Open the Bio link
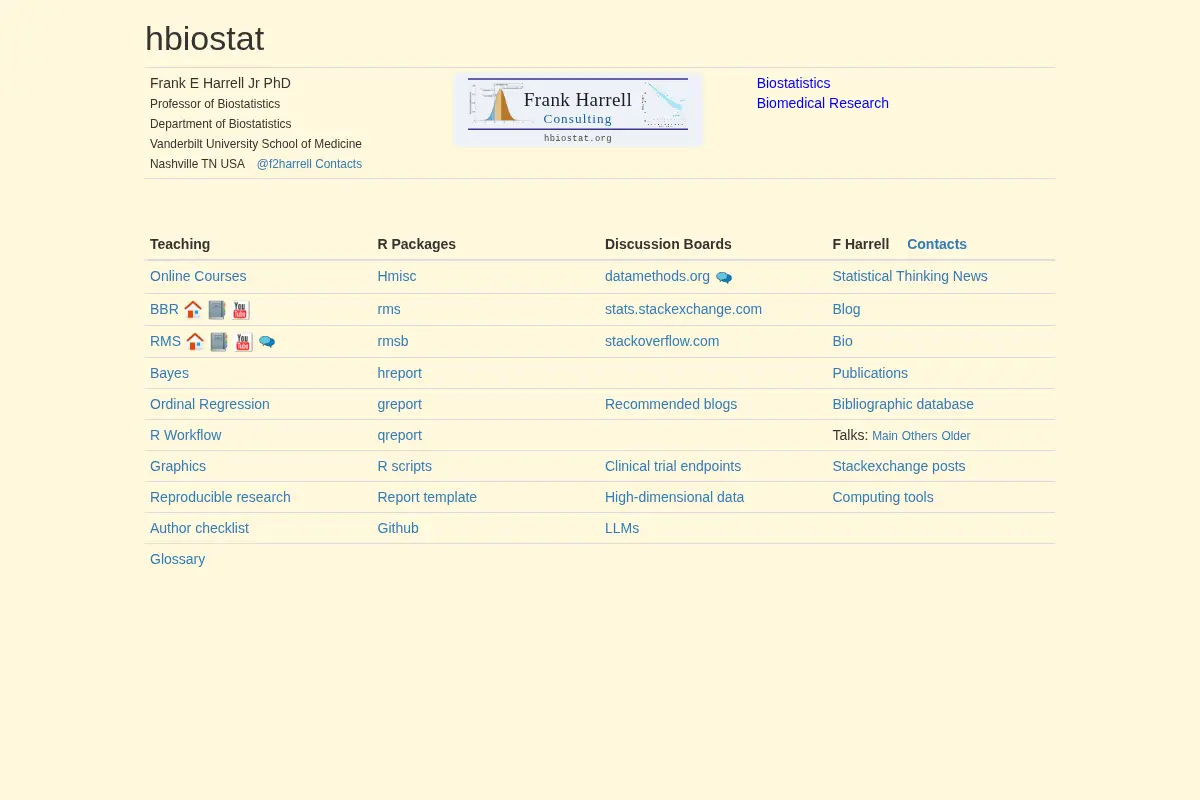This screenshot has width=1200, height=800. click(x=843, y=341)
